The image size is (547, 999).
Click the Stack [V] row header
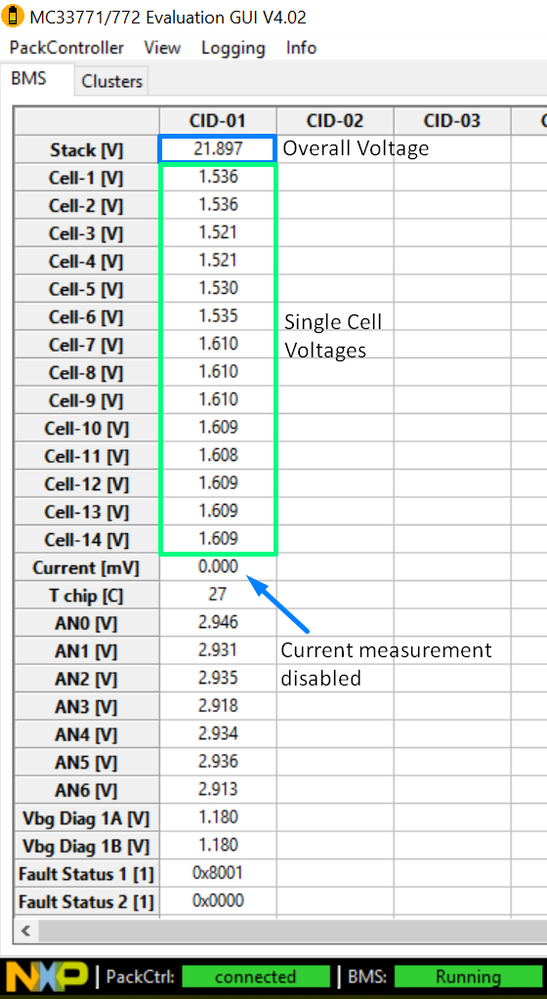tap(87, 150)
